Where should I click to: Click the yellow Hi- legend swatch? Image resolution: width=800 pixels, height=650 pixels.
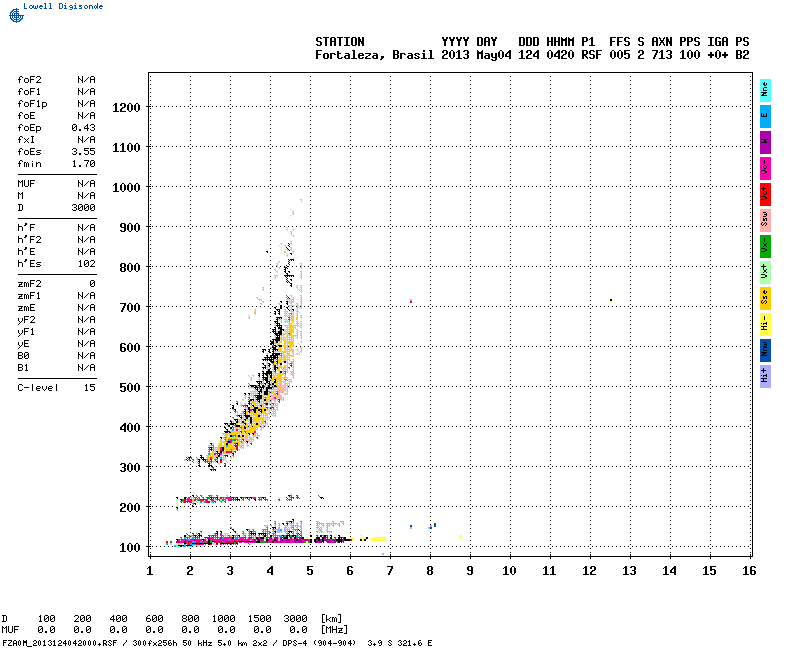[x=765, y=324]
